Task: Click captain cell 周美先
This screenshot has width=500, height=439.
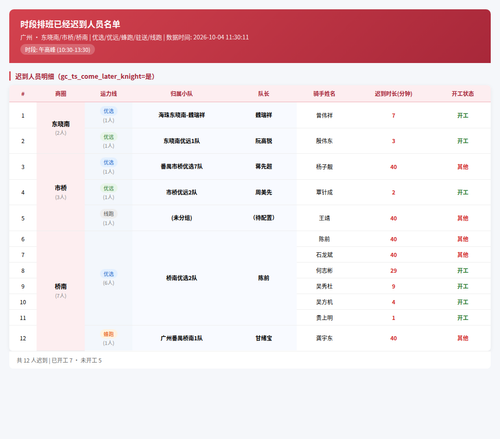Action: (x=263, y=192)
